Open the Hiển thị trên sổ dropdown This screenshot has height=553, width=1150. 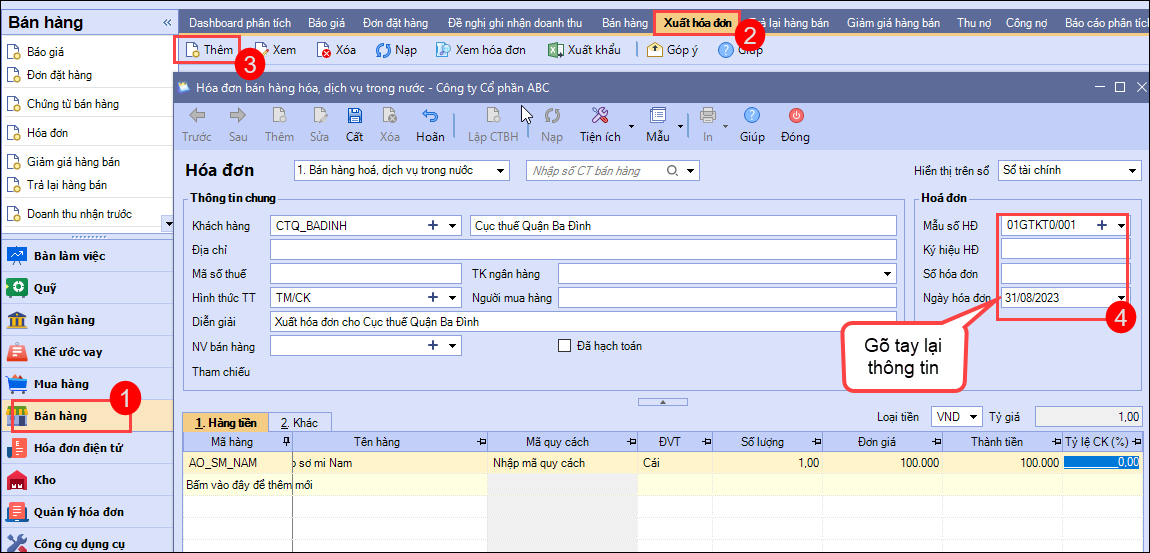pos(1132,171)
